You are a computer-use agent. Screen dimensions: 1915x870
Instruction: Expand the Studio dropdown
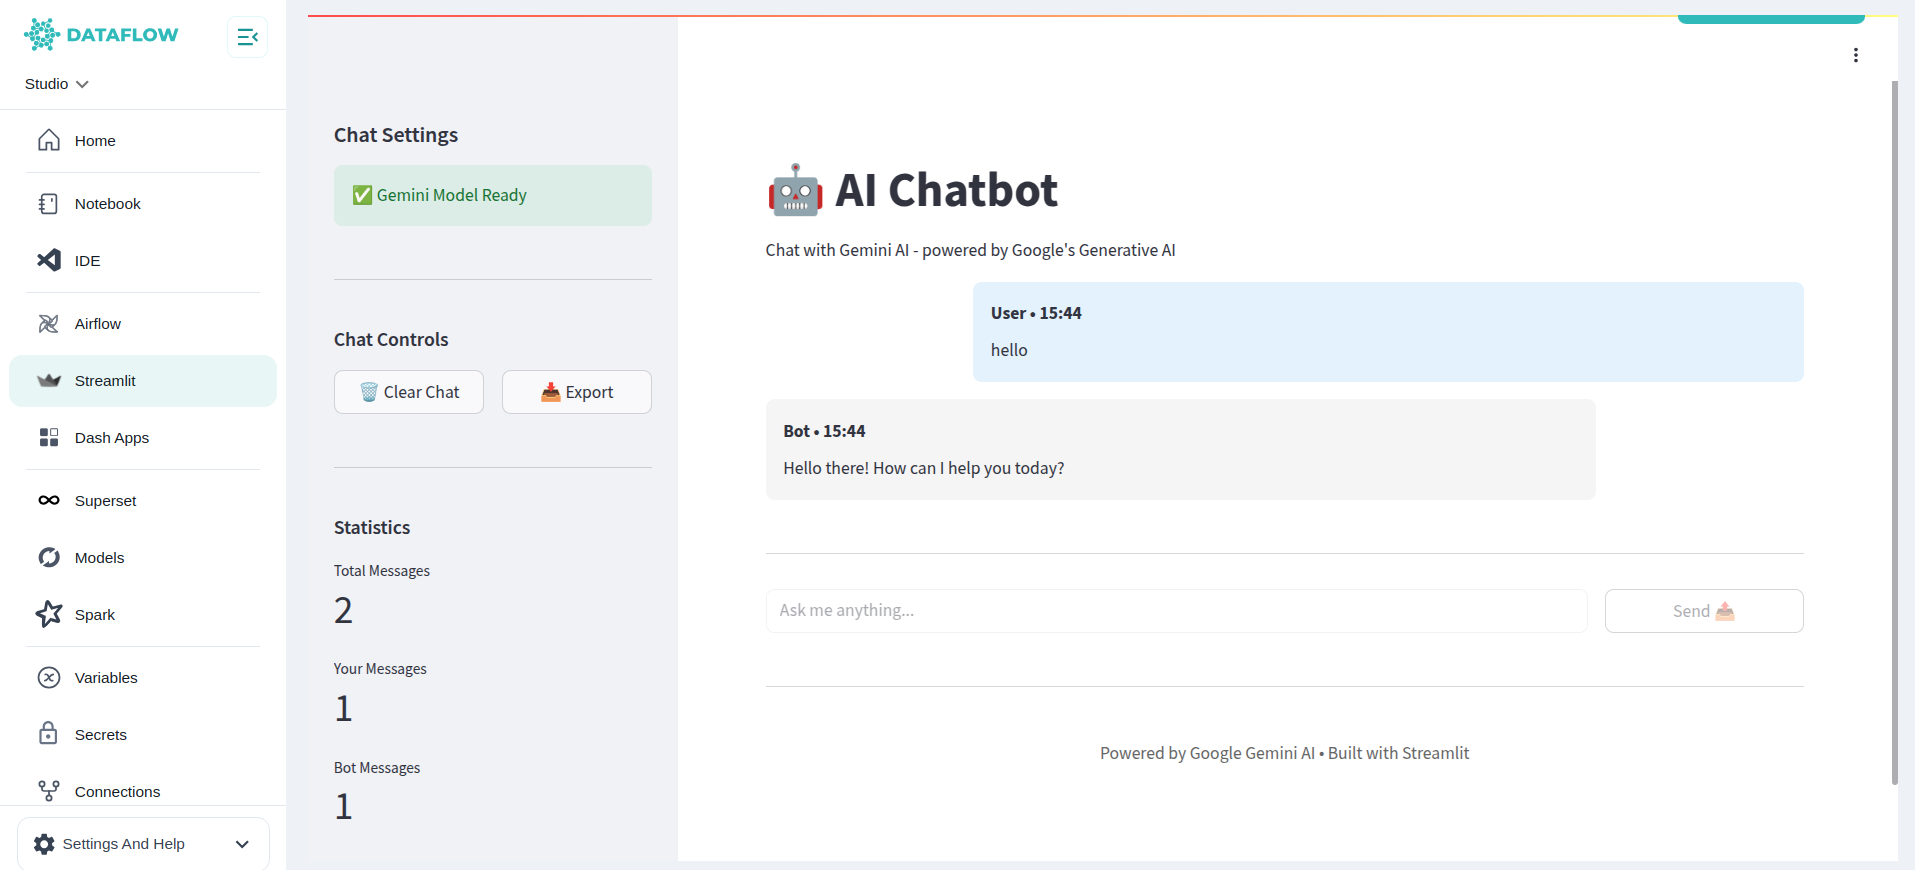(57, 84)
